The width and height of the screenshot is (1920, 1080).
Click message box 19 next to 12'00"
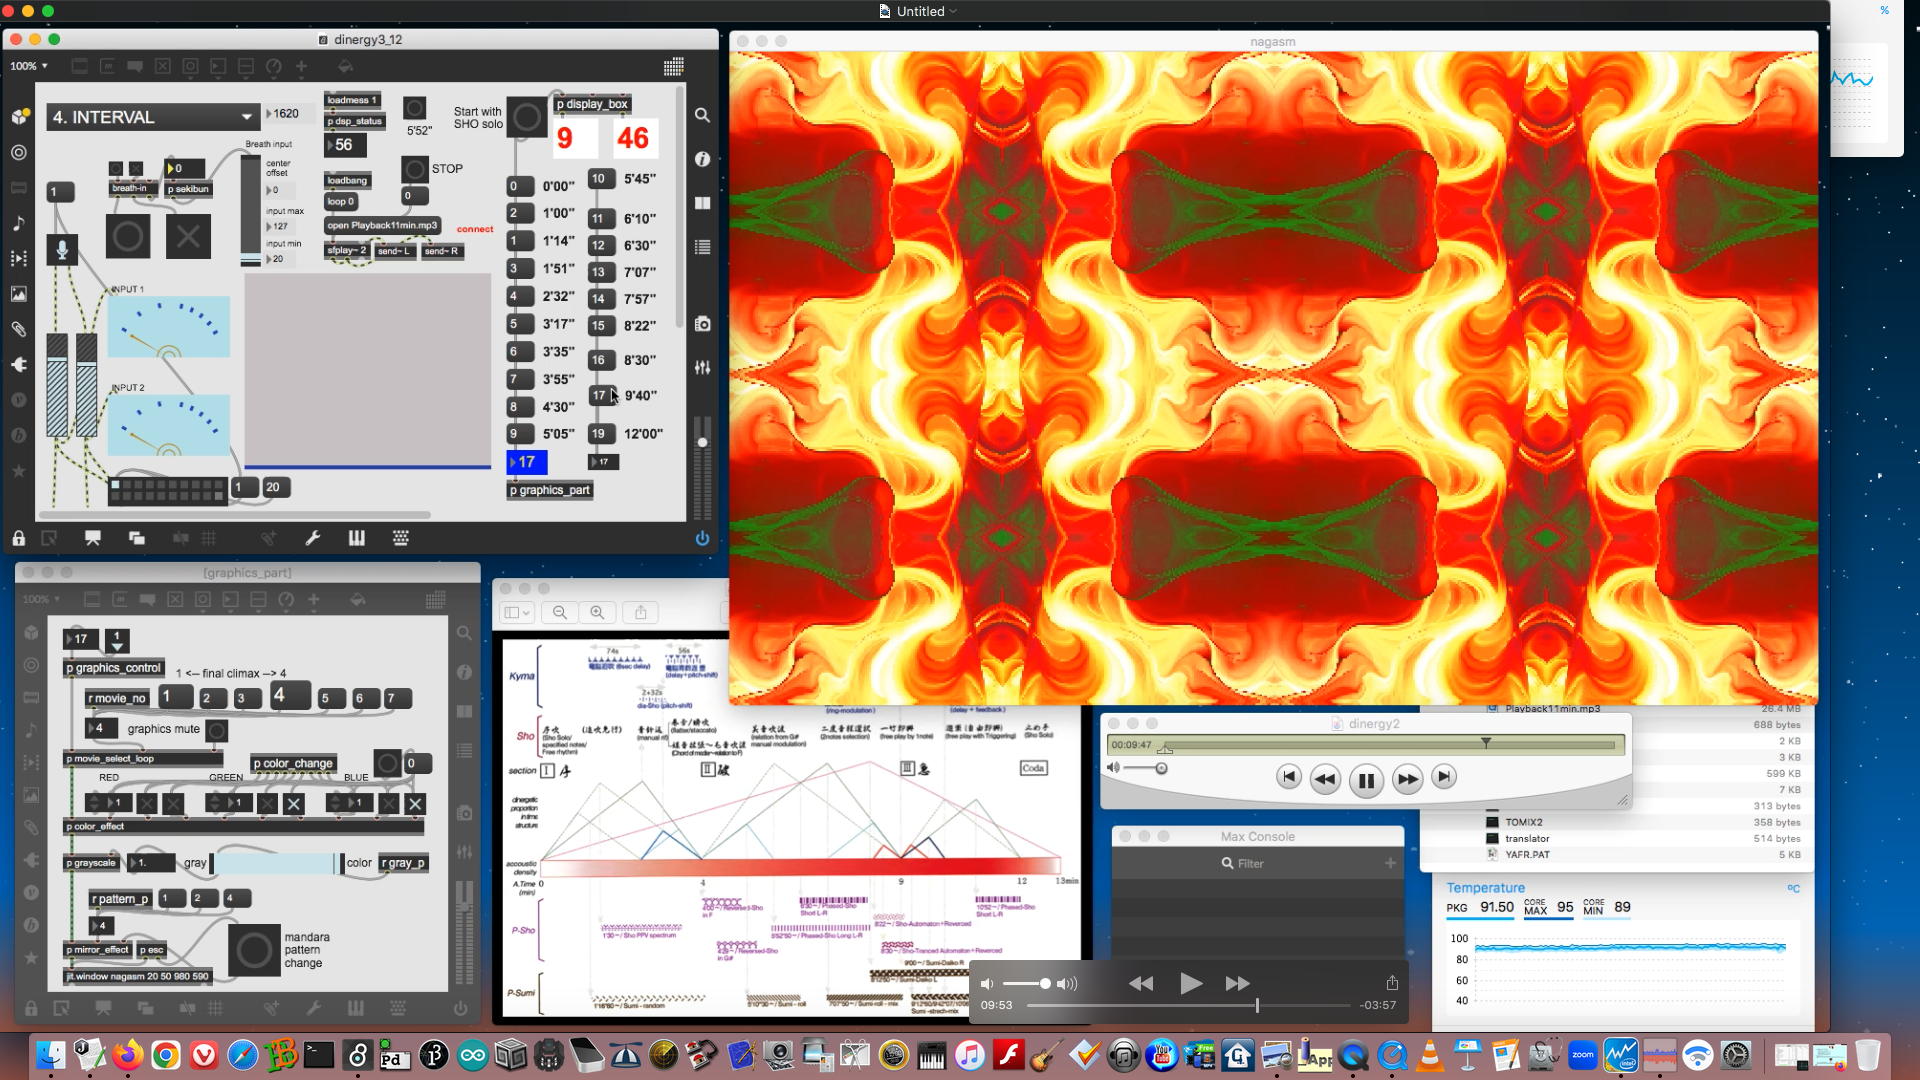point(599,433)
